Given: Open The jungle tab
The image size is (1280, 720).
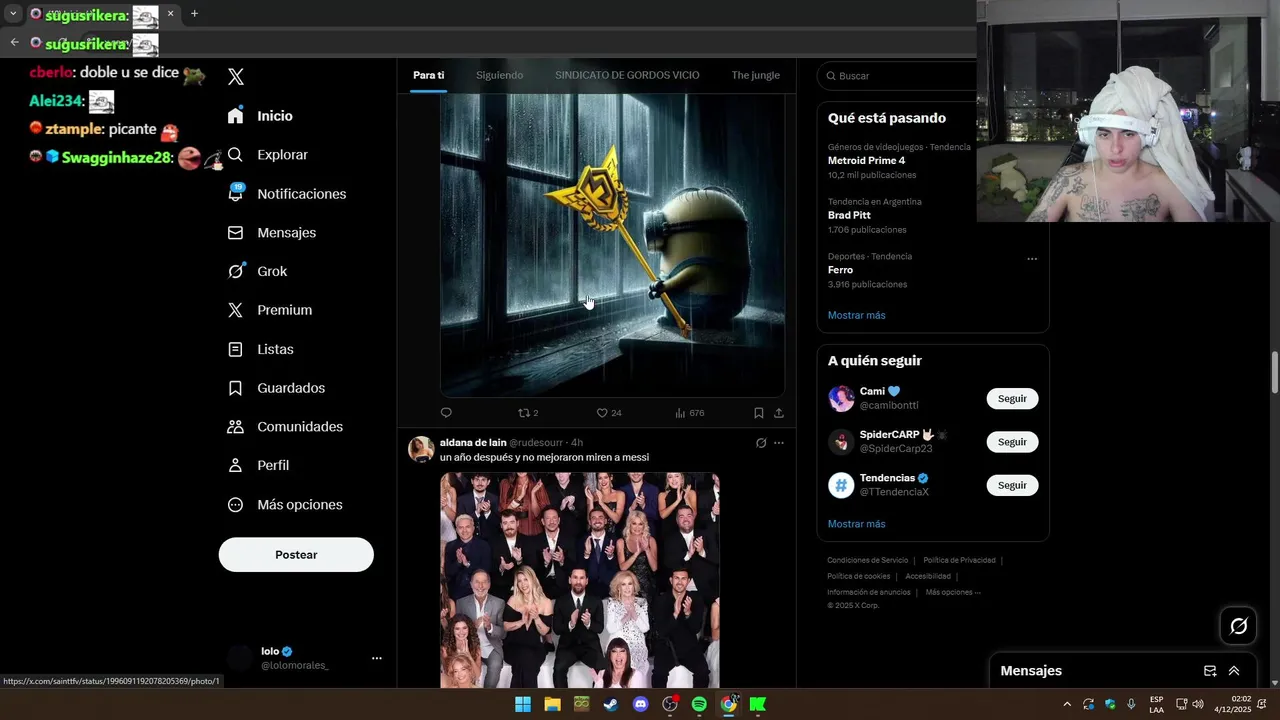Looking at the screenshot, I should (x=755, y=75).
